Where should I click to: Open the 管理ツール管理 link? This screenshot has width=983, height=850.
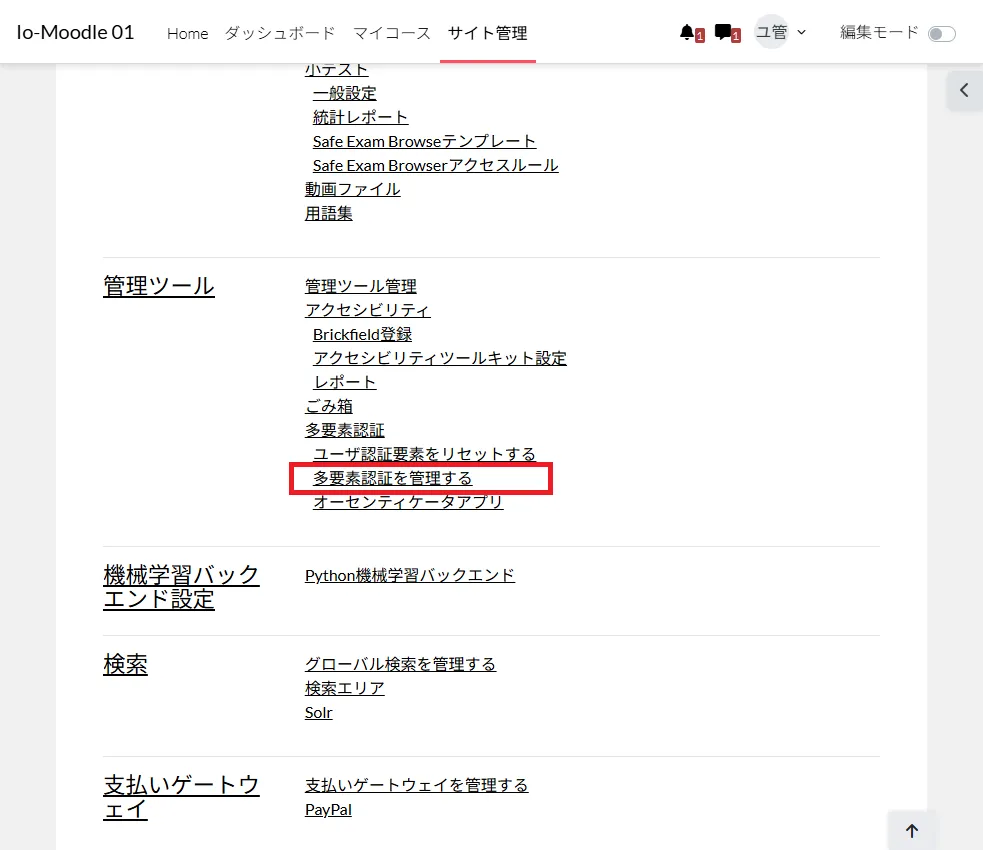pos(360,286)
